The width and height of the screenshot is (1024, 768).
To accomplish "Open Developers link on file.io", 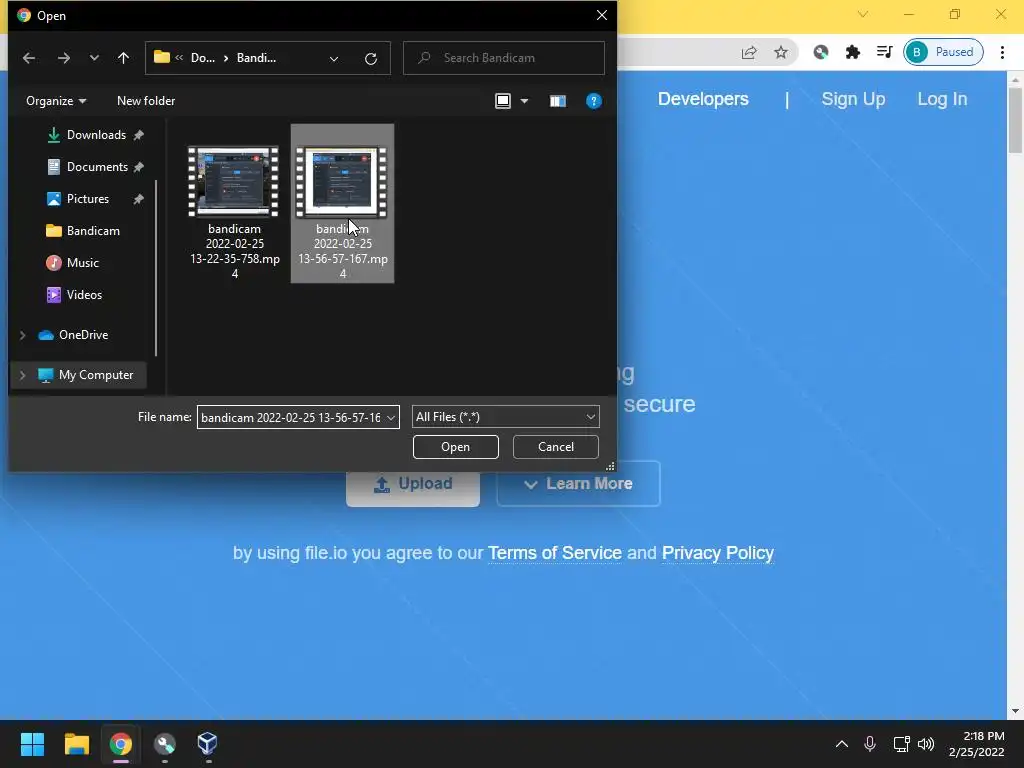I will click(703, 99).
